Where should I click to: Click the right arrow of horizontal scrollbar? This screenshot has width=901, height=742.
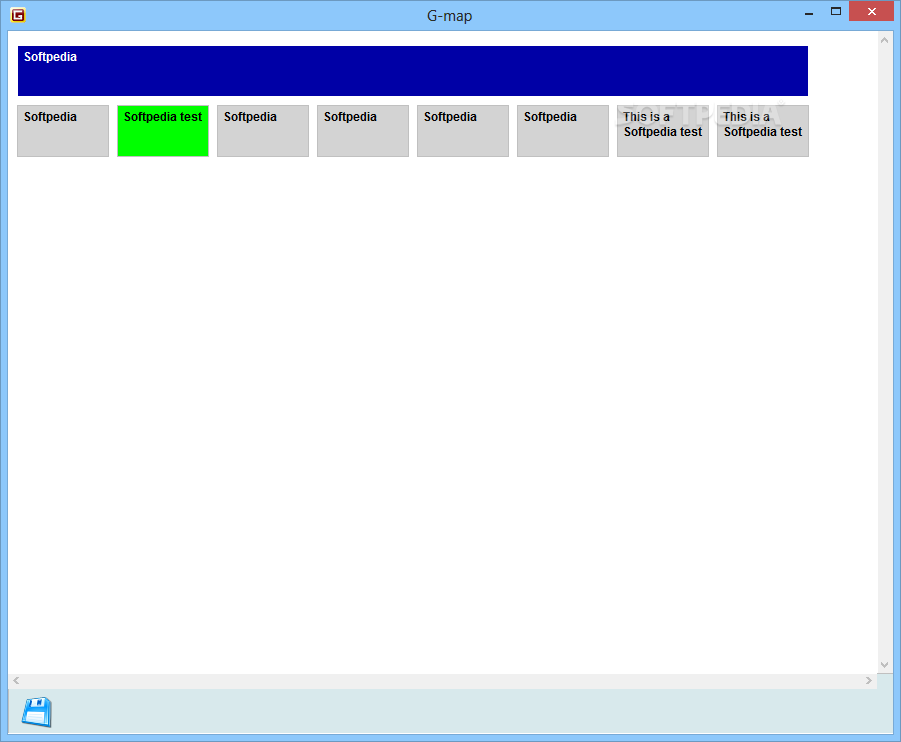[x=869, y=681]
